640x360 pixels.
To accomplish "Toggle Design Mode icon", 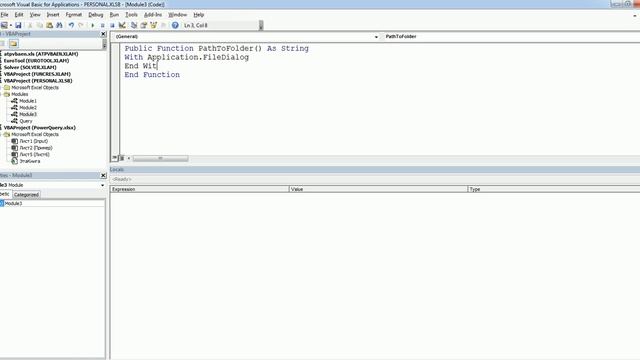I will coord(122,25).
